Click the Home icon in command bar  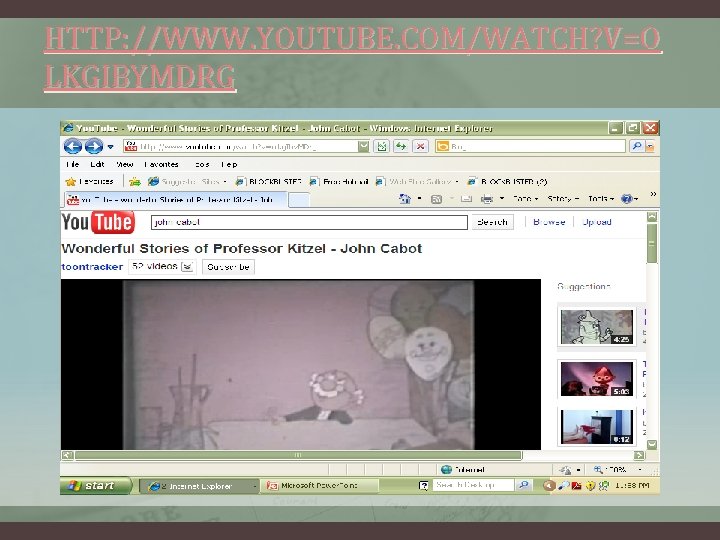pos(405,199)
